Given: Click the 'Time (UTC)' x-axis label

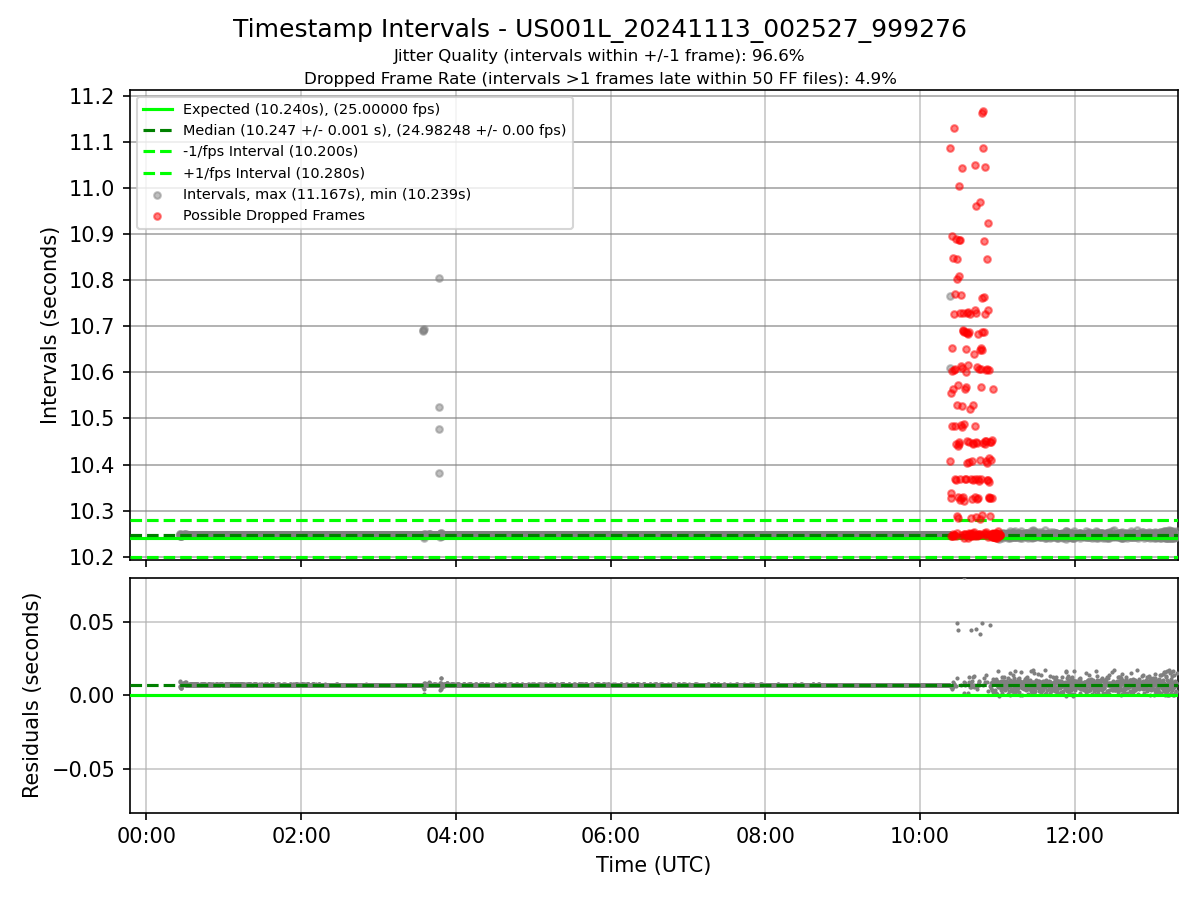Looking at the screenshot, I should pyautogui.click(x=653, y=865).
